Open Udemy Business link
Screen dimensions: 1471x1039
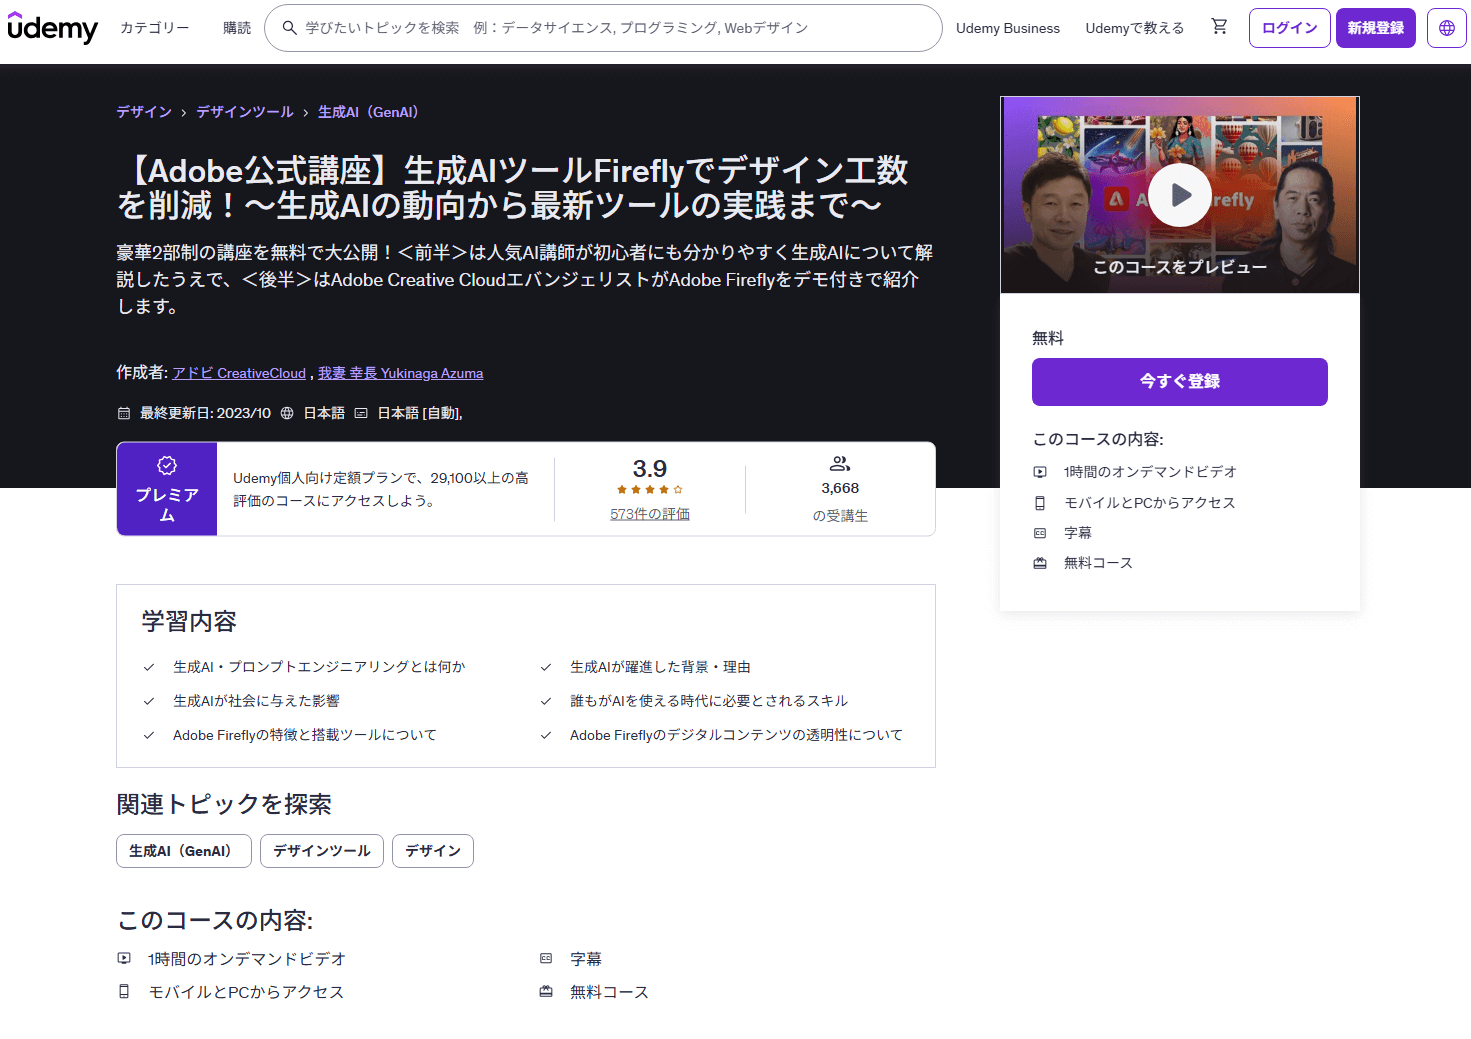[x=1007, y=28]
